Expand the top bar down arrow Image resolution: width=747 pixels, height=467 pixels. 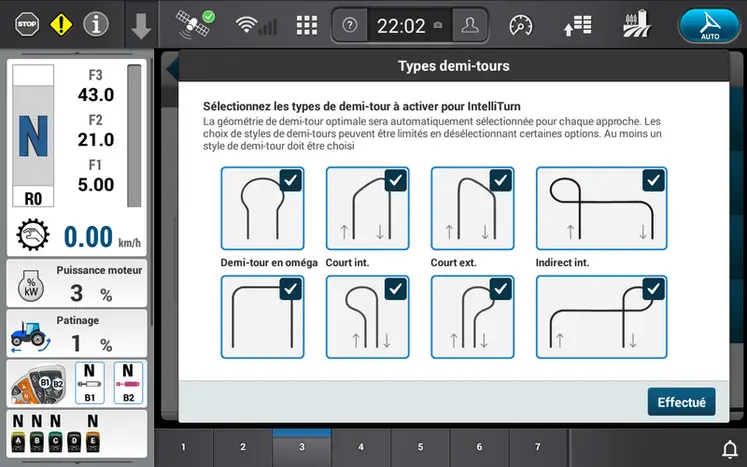(141, 26)
